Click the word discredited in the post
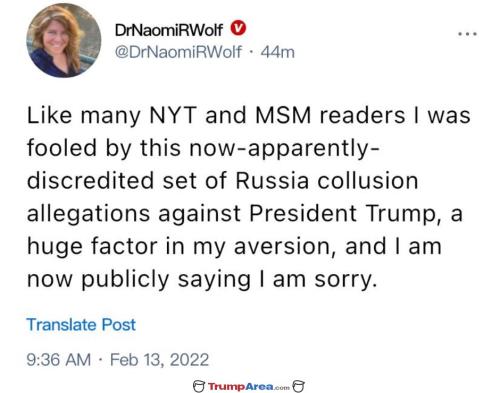This screenshot has width=500, height=393. click(90, 181)
